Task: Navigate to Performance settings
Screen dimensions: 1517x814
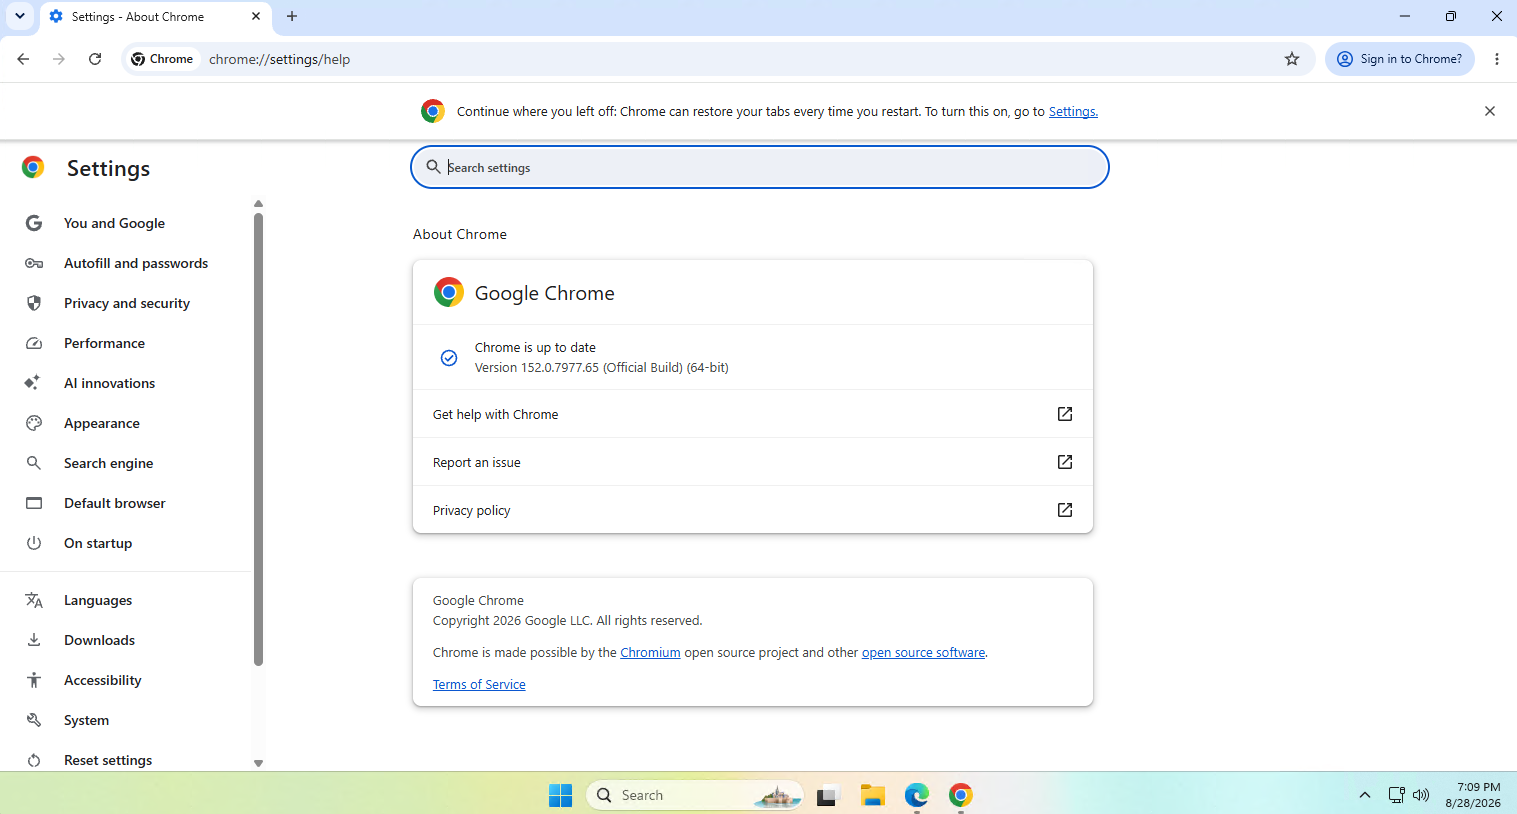Action: 104,343
